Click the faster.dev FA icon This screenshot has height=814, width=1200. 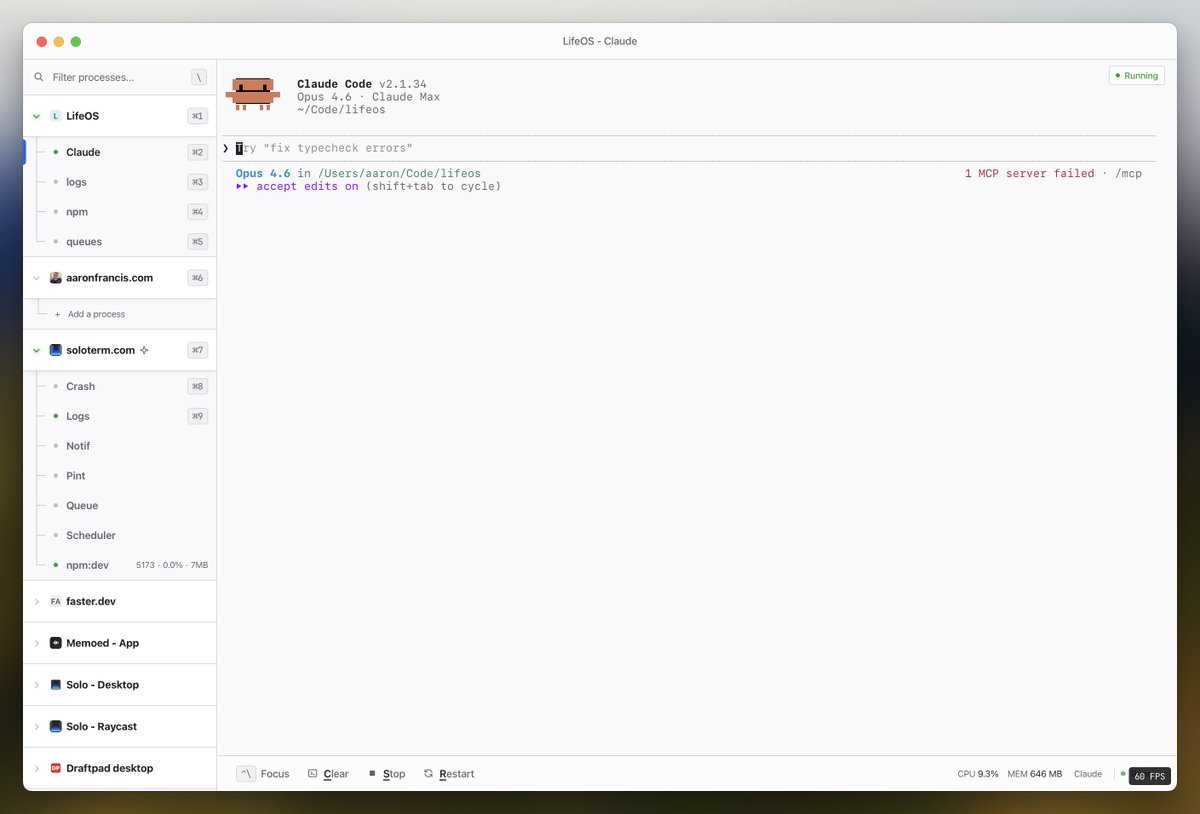pyautogui.click(x=56, y=602)
